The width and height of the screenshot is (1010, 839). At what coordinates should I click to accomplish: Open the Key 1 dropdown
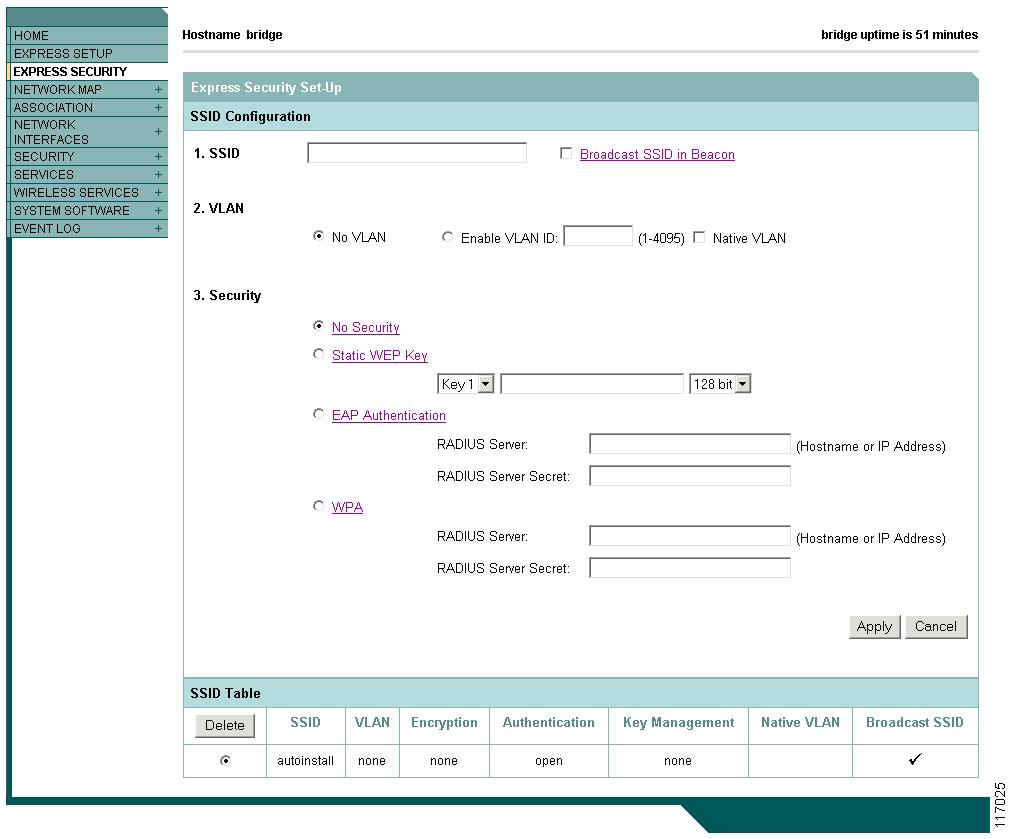(466, 384)
